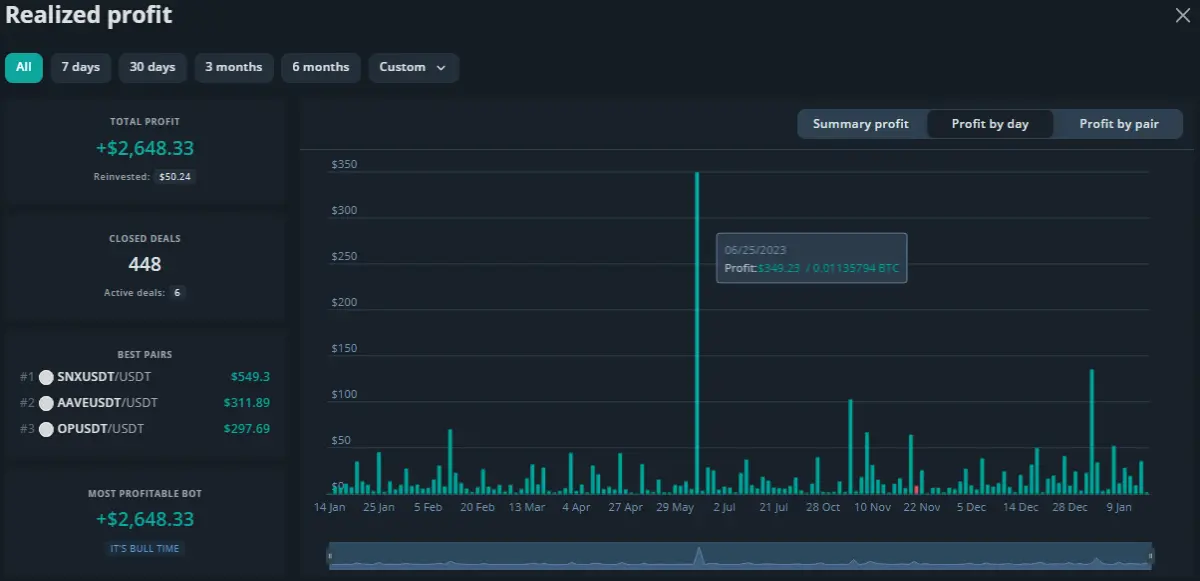Select the All time range filter
This screenshot has height=581, width=1200.
point(23,67)
